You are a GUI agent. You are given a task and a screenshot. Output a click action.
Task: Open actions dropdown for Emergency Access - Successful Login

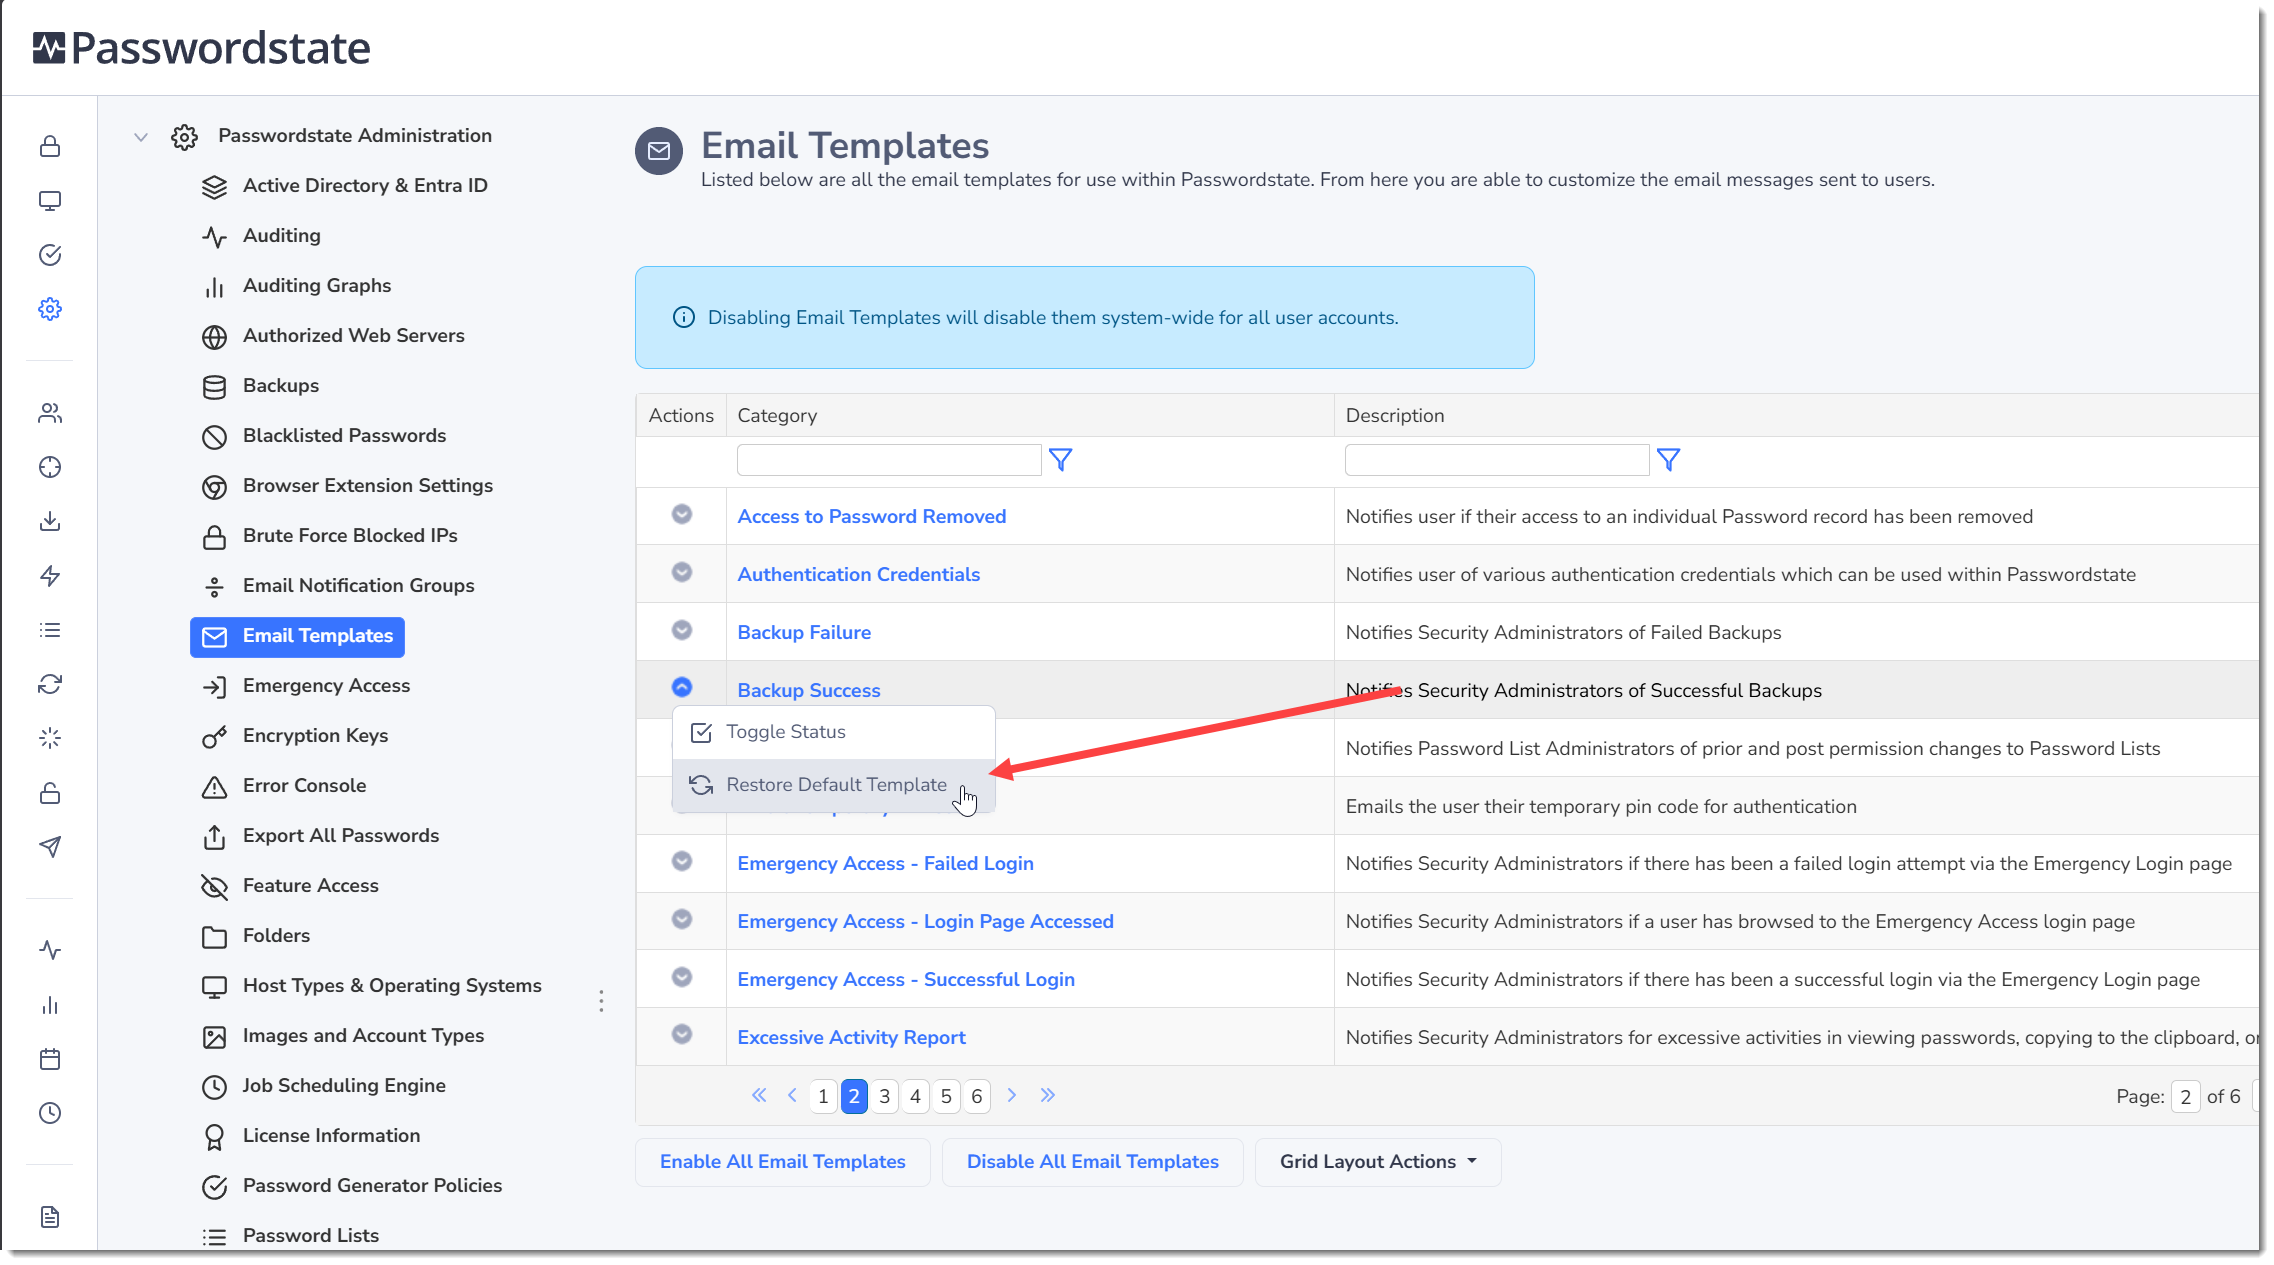[682, 977]
